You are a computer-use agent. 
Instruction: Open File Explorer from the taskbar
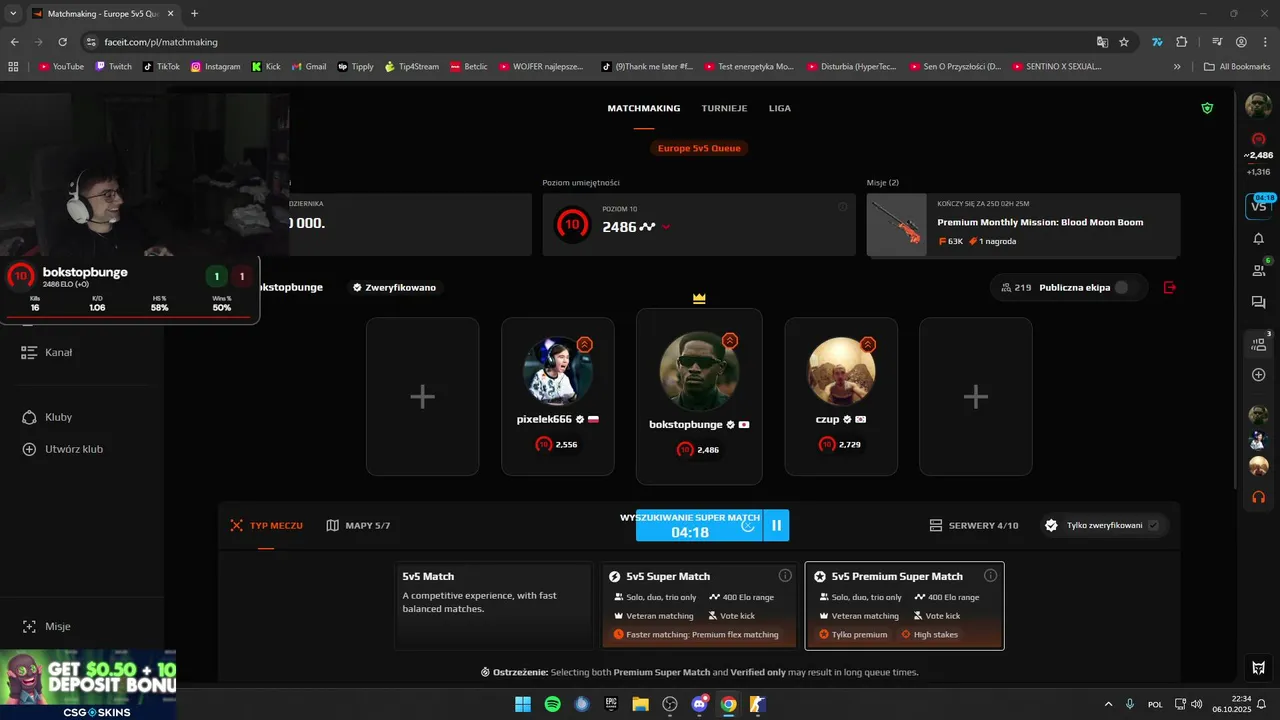[640, 704]
